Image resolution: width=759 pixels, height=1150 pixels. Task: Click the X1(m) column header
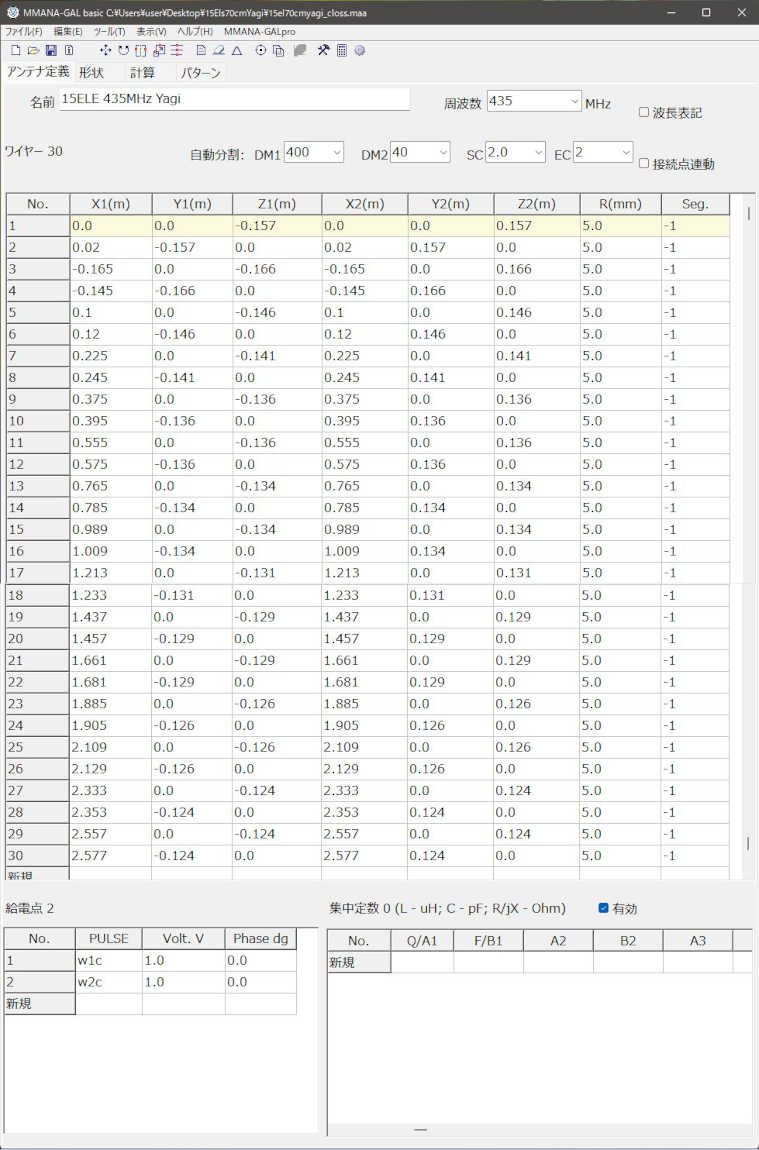(110, 204)
